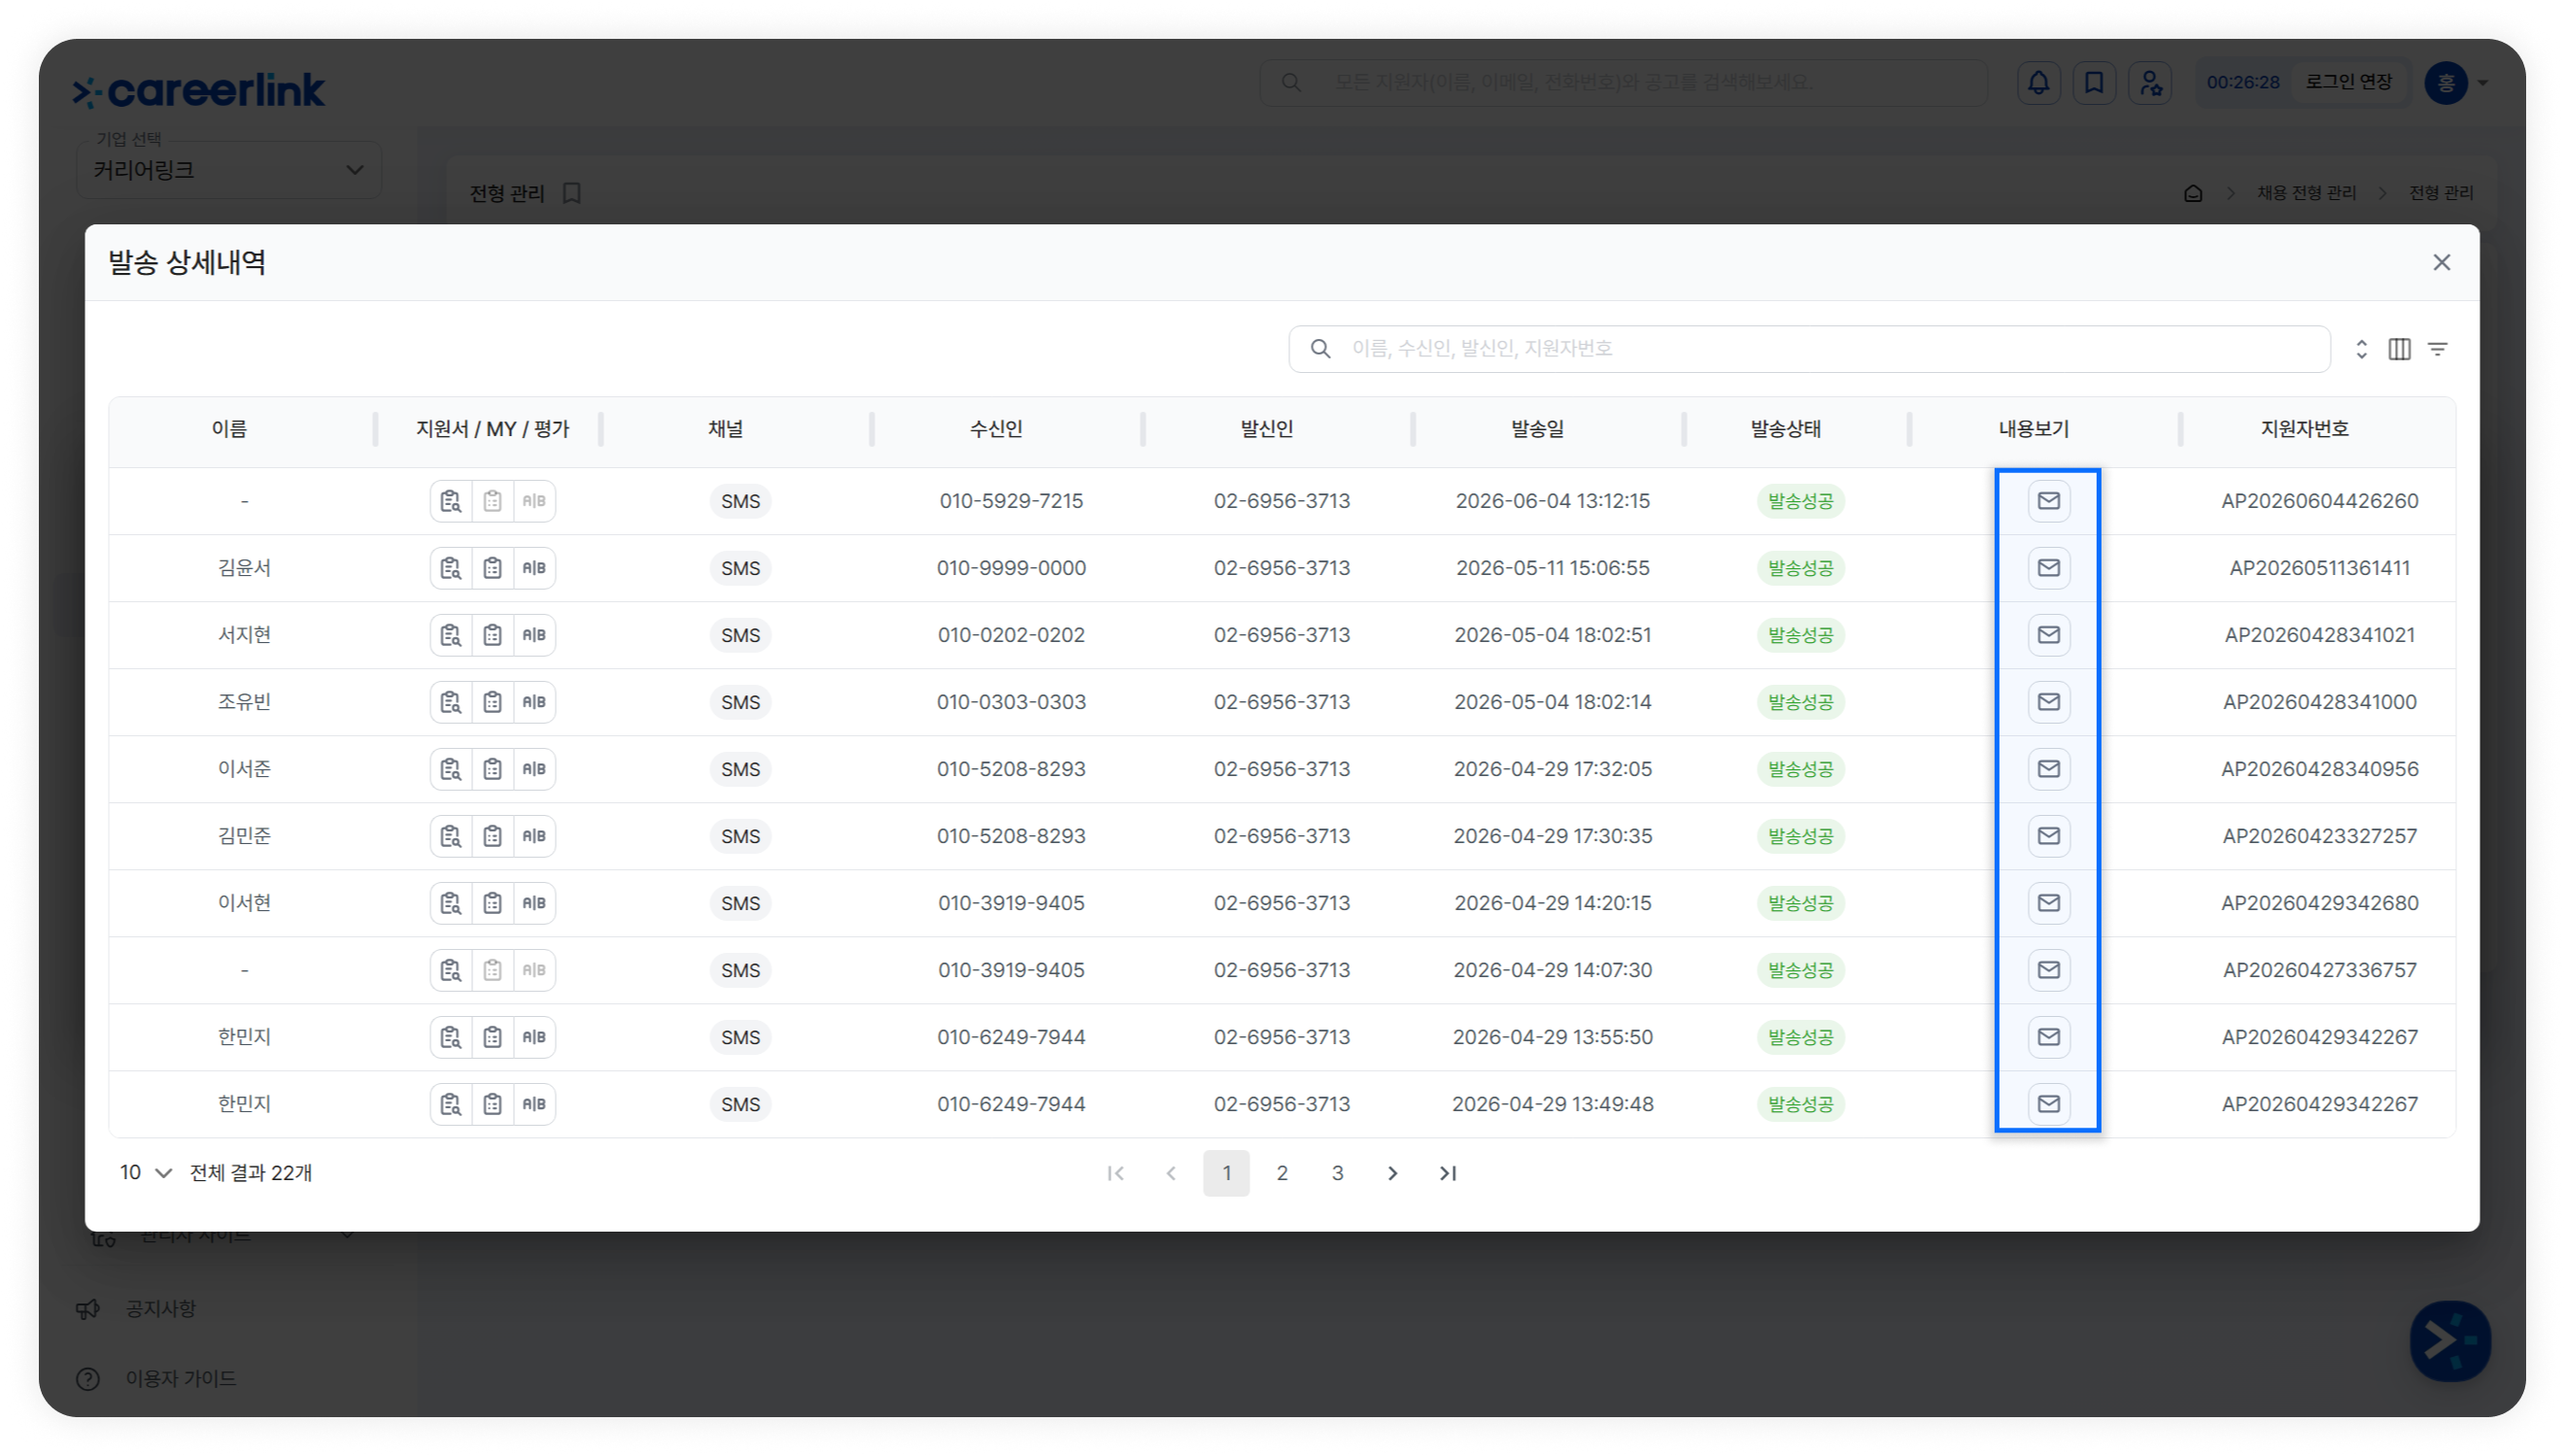Open the table filter icon

2438,349
